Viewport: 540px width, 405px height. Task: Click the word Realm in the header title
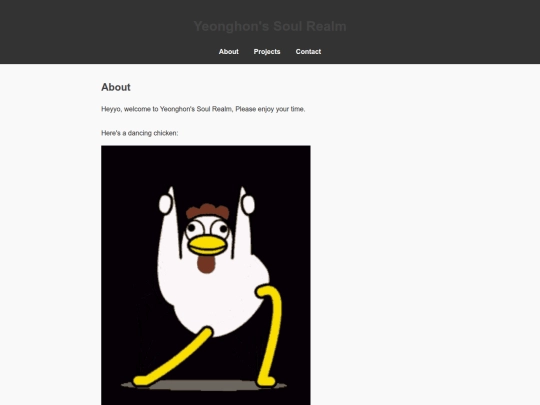[326, 26]
